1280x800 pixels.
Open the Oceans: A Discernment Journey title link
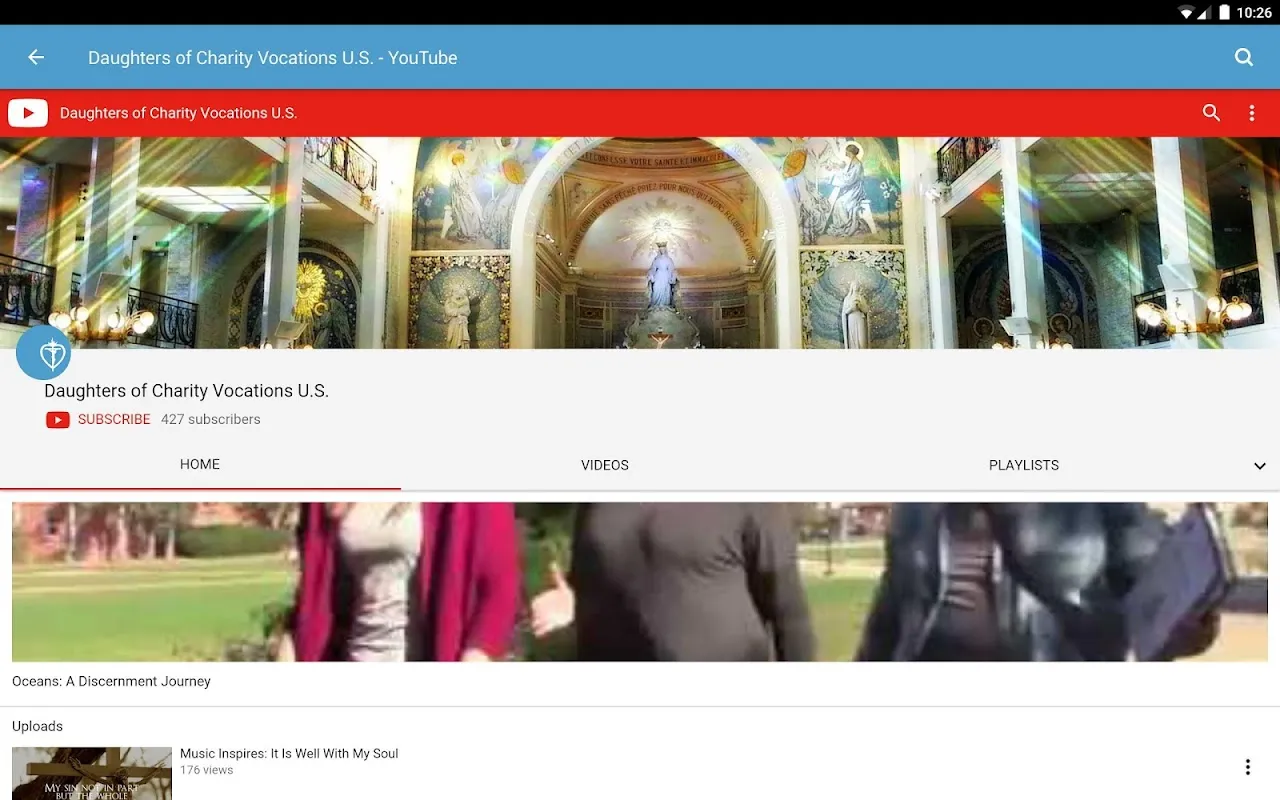click(111, 682)
